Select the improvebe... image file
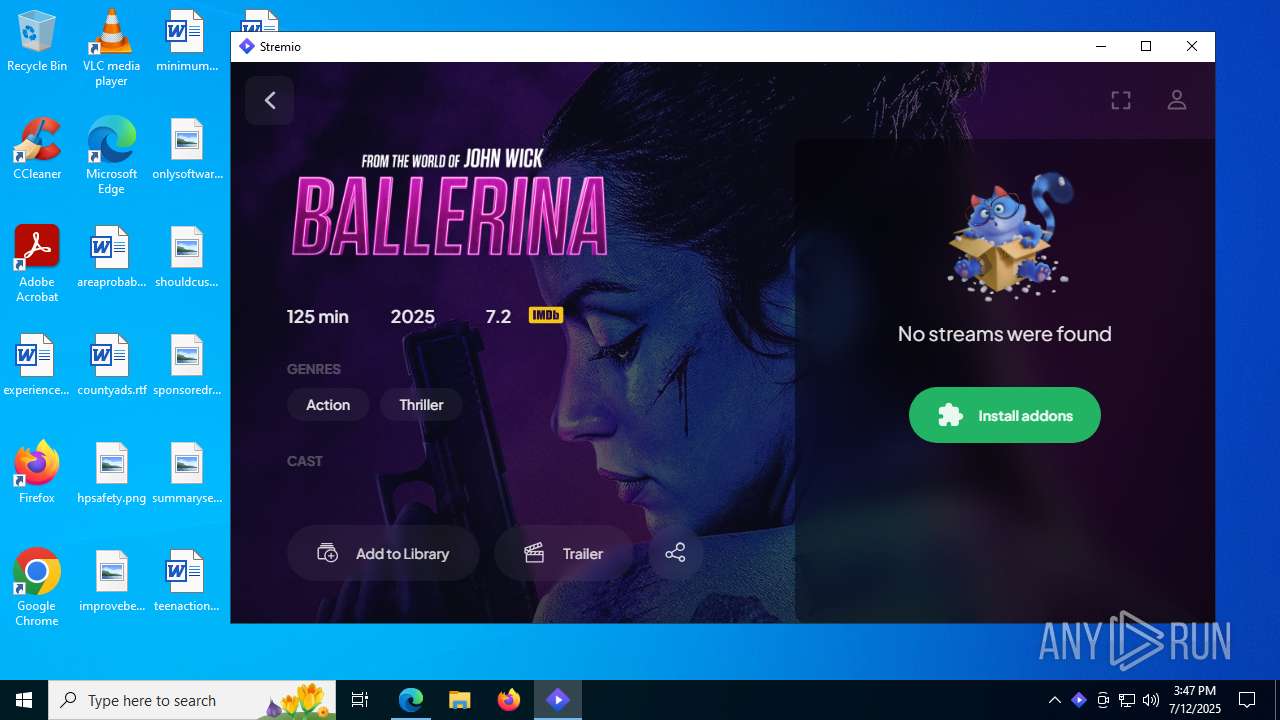The height and width of the screenshot is (720, 1280). 111,581
